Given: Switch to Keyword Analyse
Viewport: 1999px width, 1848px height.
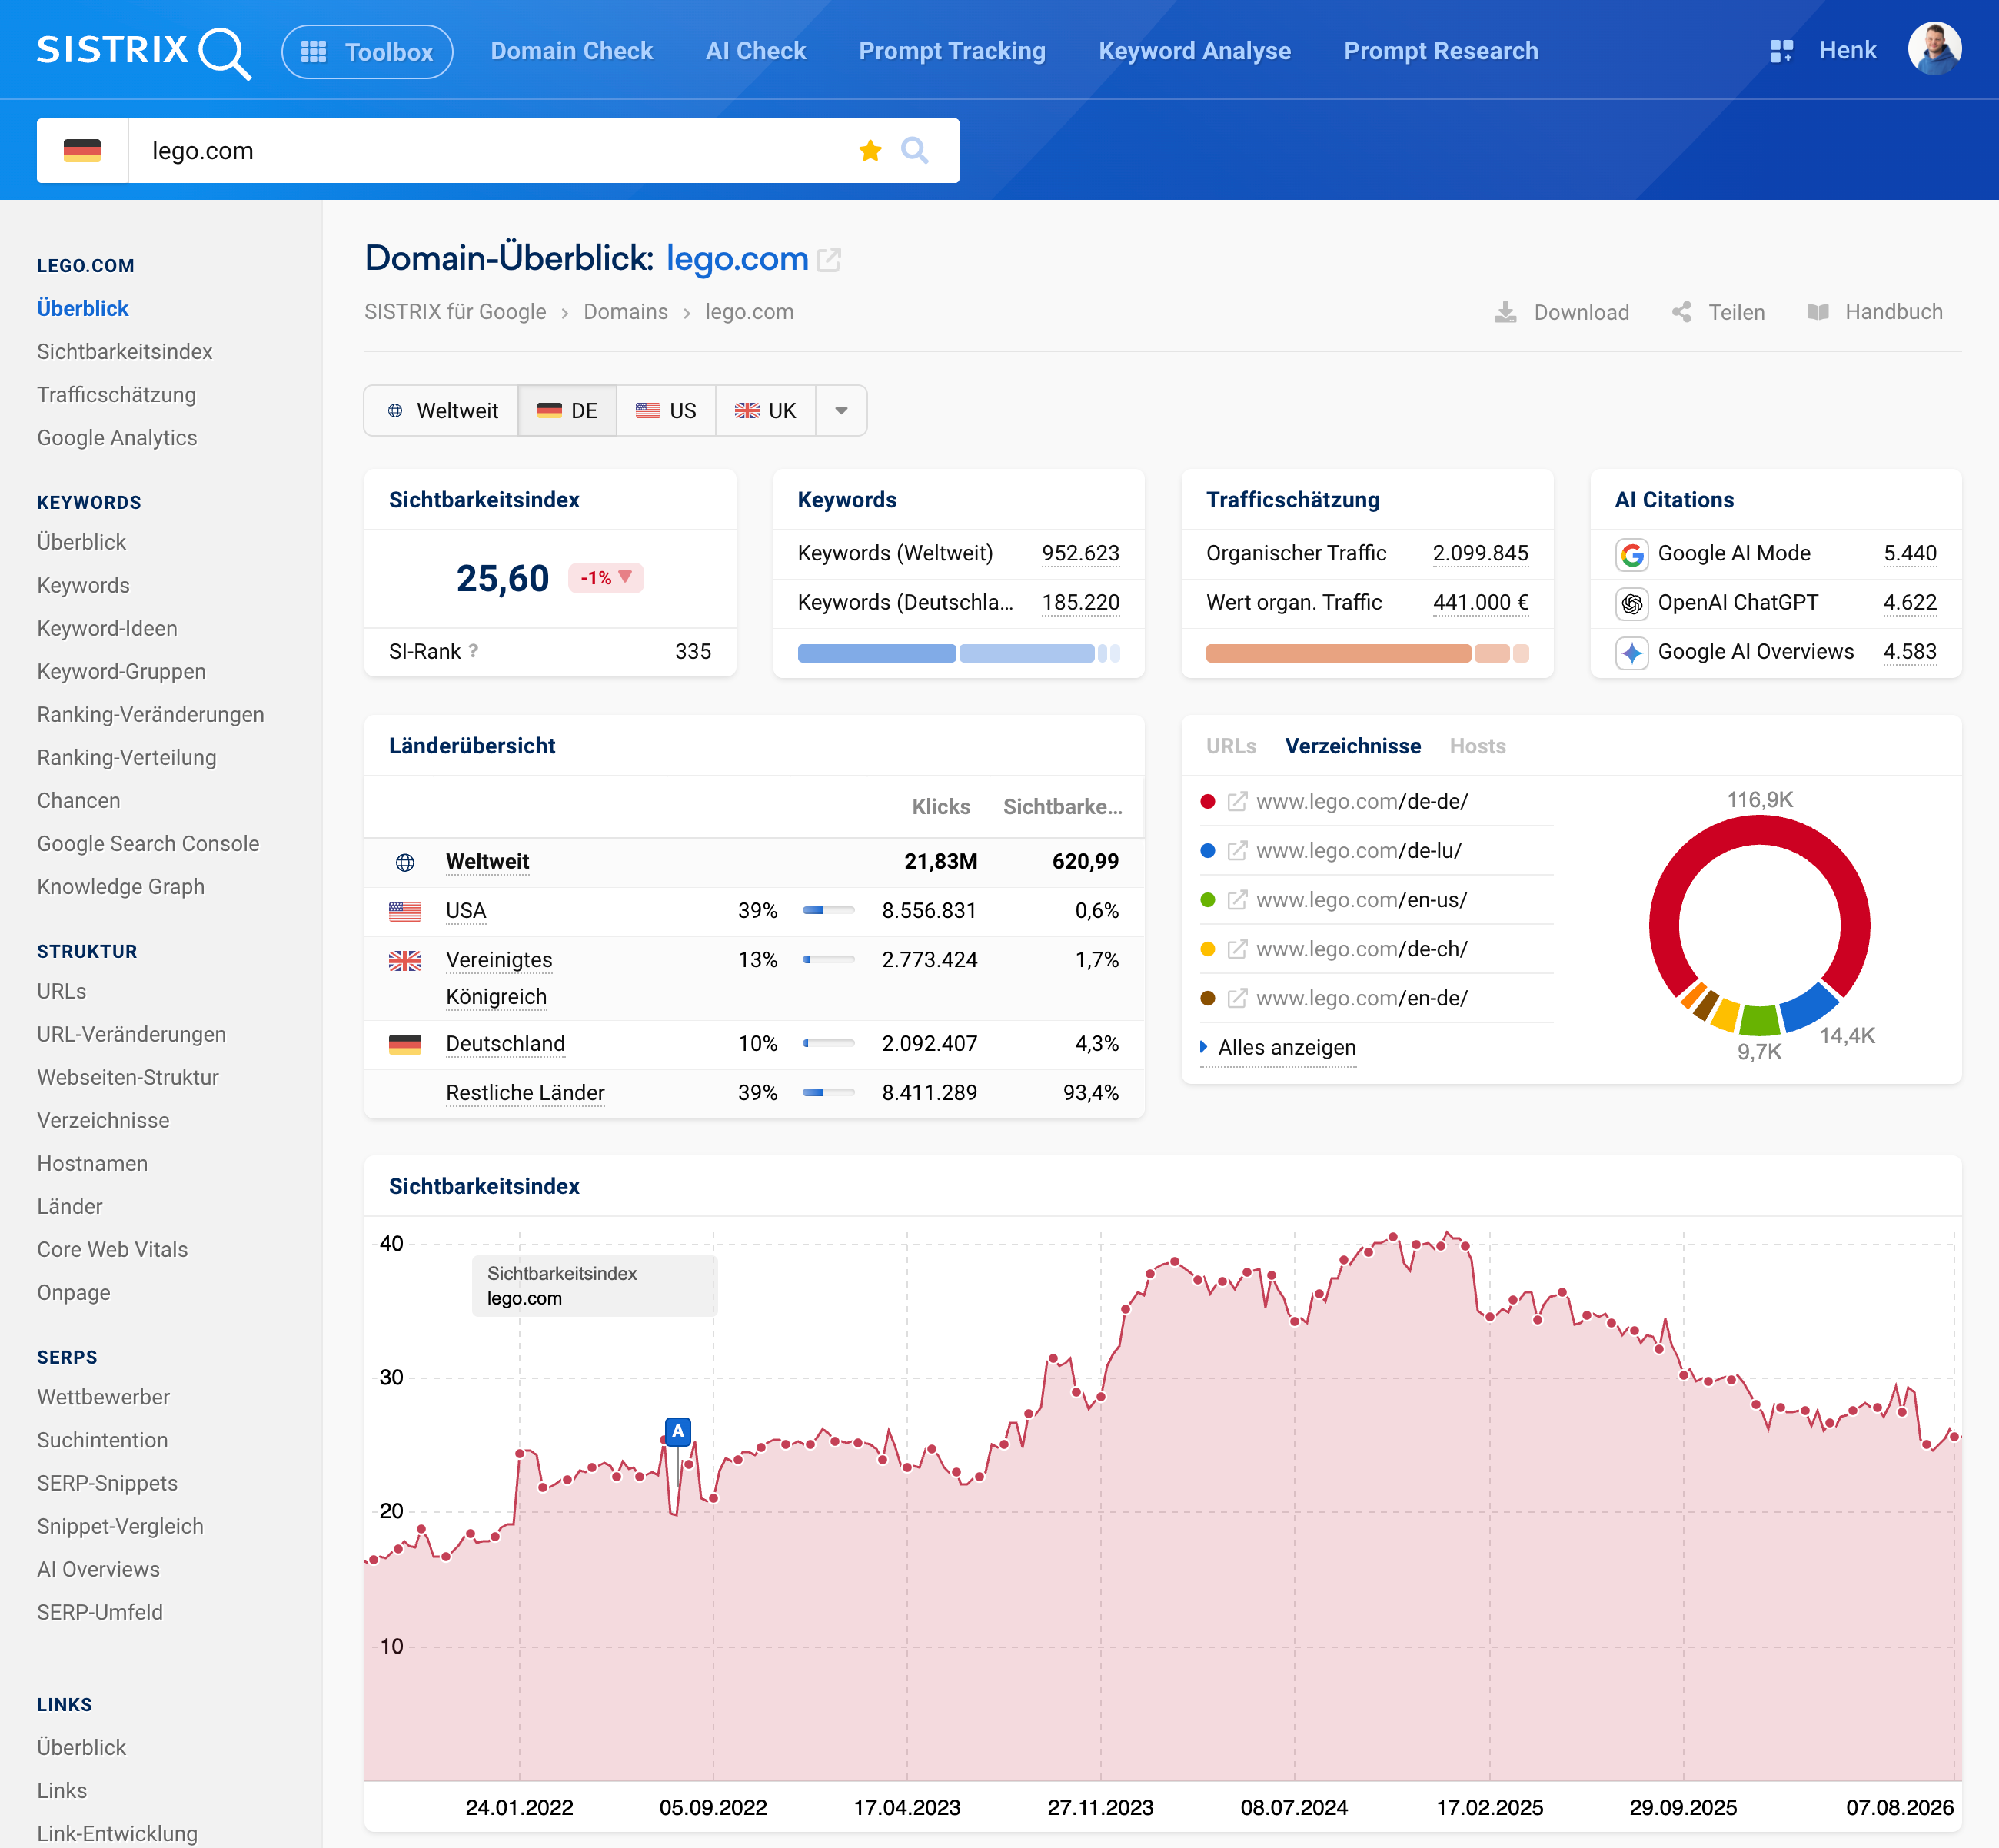Looking at the screenshot, I should pyautogui.click(x=1194, y=51).
